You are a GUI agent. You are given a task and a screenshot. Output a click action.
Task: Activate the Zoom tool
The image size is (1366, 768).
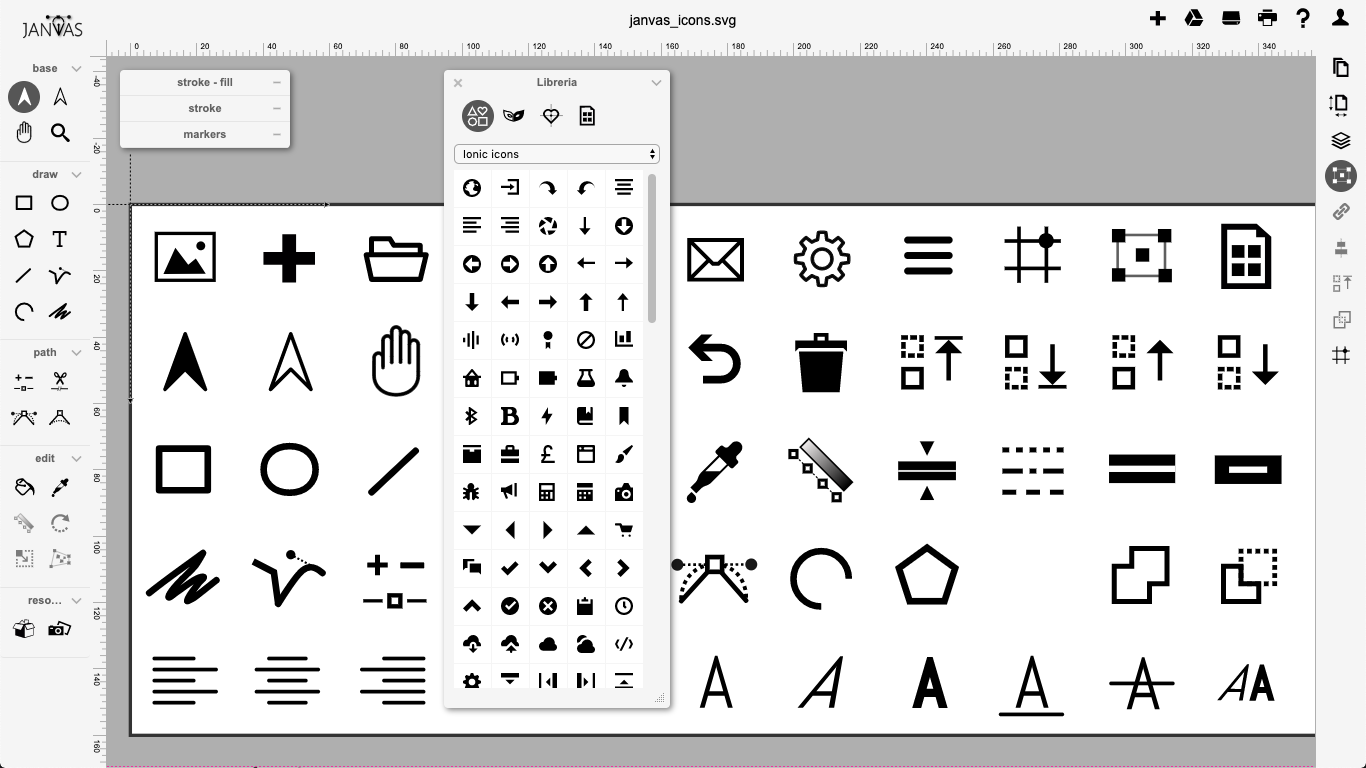(59, 132)
